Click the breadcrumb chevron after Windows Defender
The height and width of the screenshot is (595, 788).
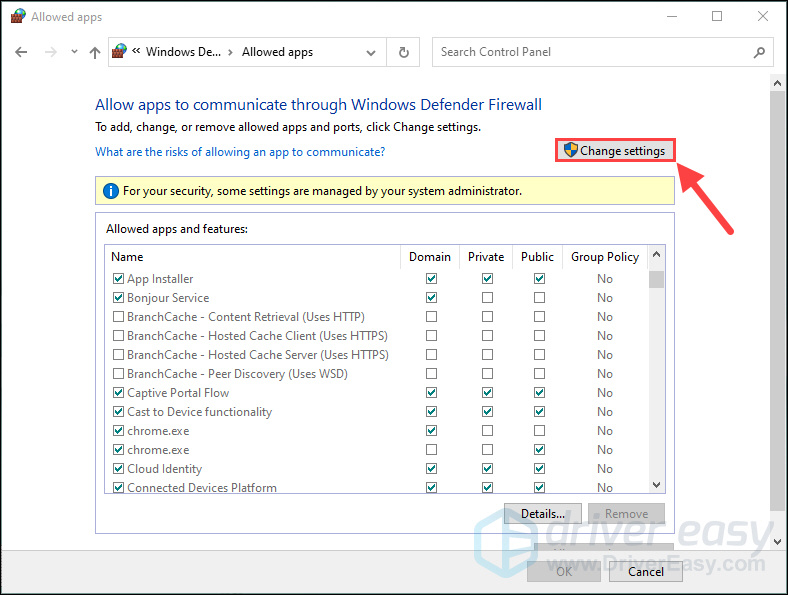[x=230, y=53]
